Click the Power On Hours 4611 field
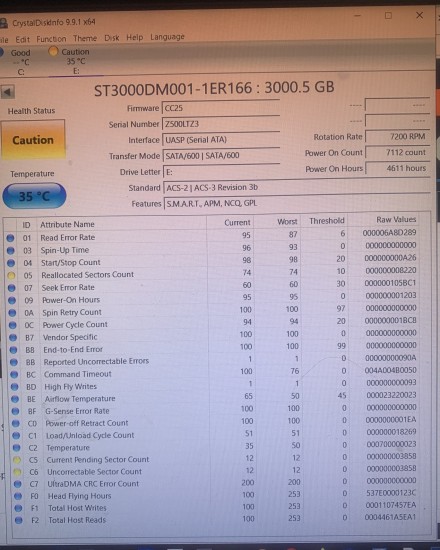The width and height of the screenshot is (440, 550). 397,168
